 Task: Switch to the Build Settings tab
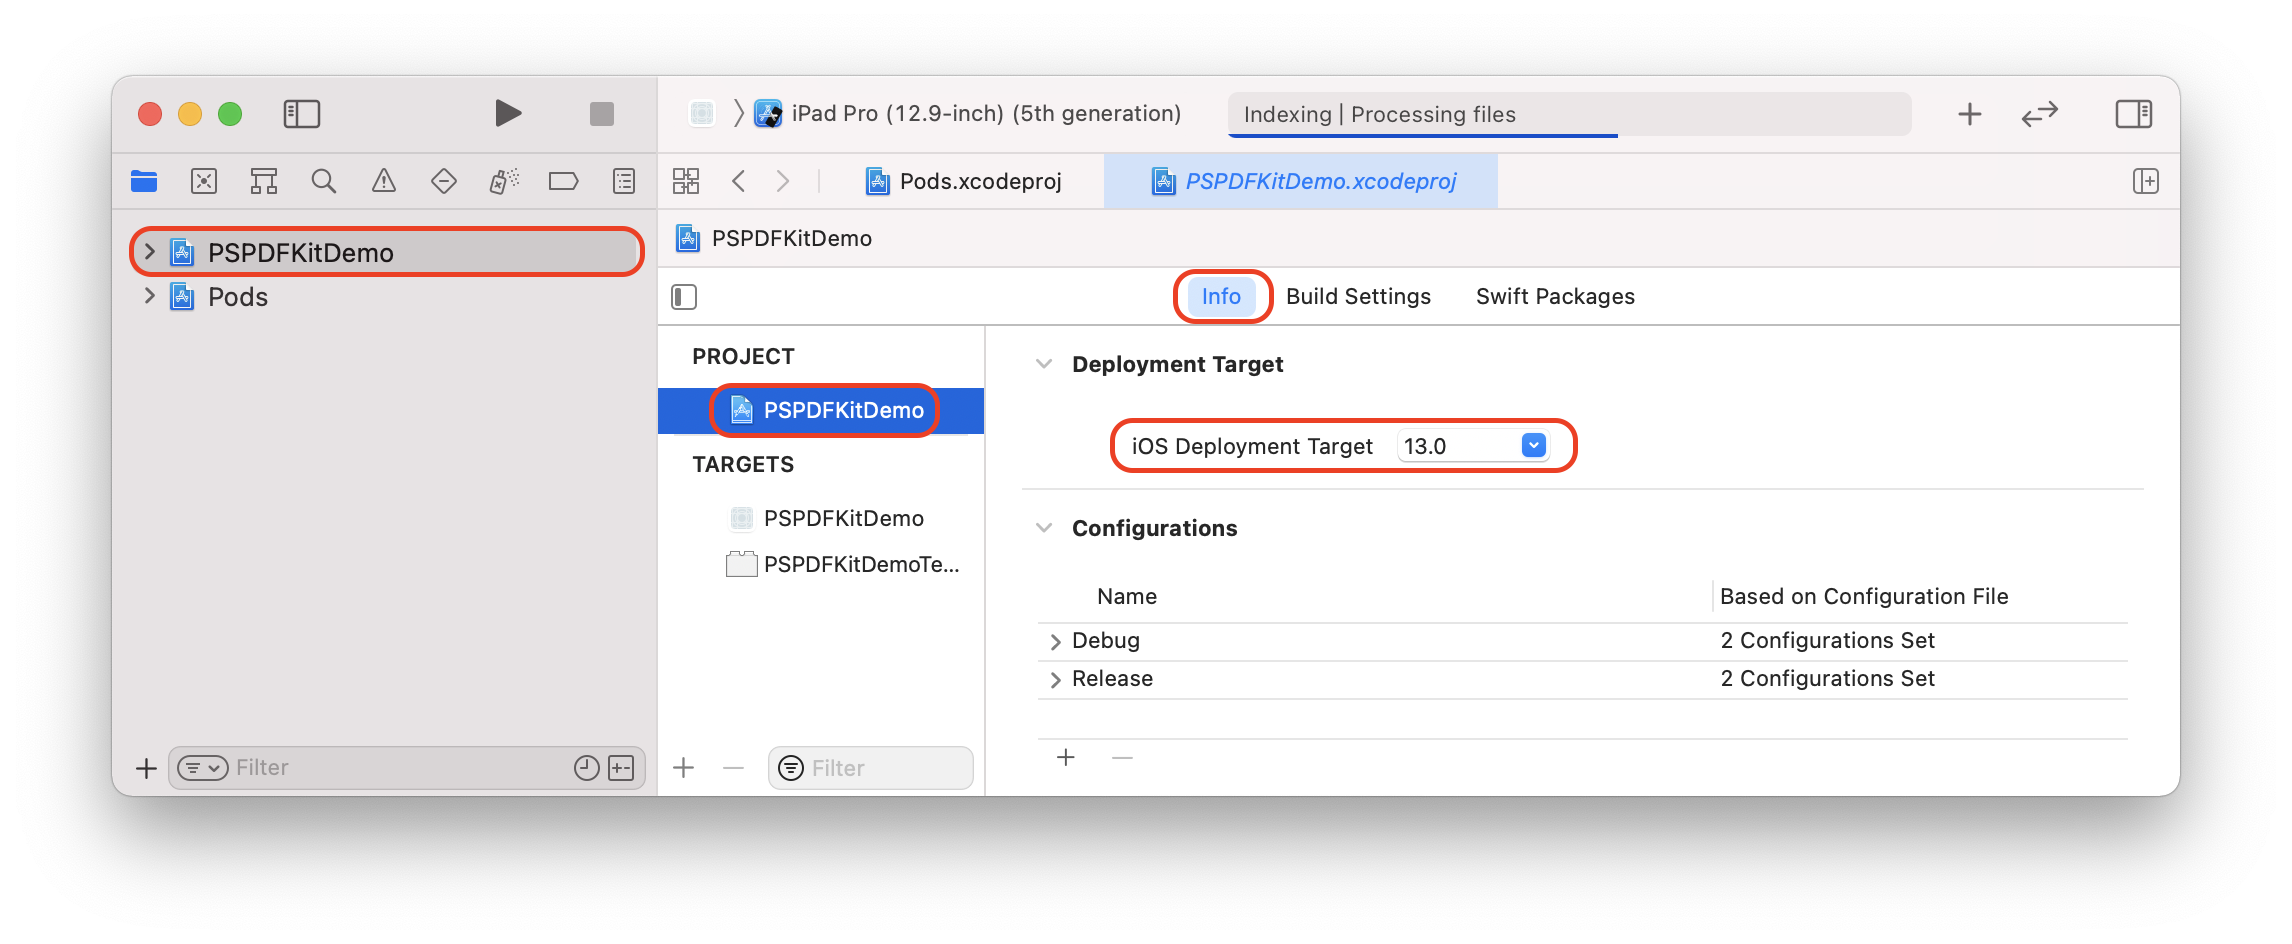pyautogui.click(x=1358, y=297)
